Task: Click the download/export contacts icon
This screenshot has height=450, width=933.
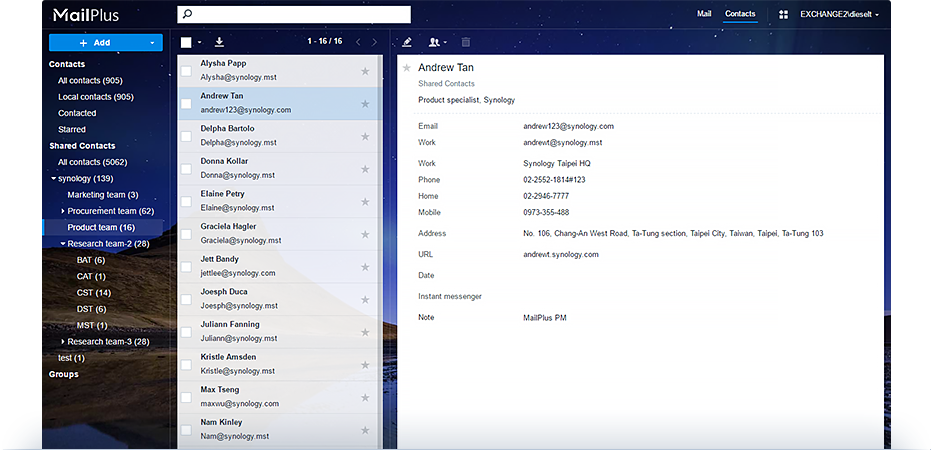Action: pyautogui.click(x=219, y=42)
